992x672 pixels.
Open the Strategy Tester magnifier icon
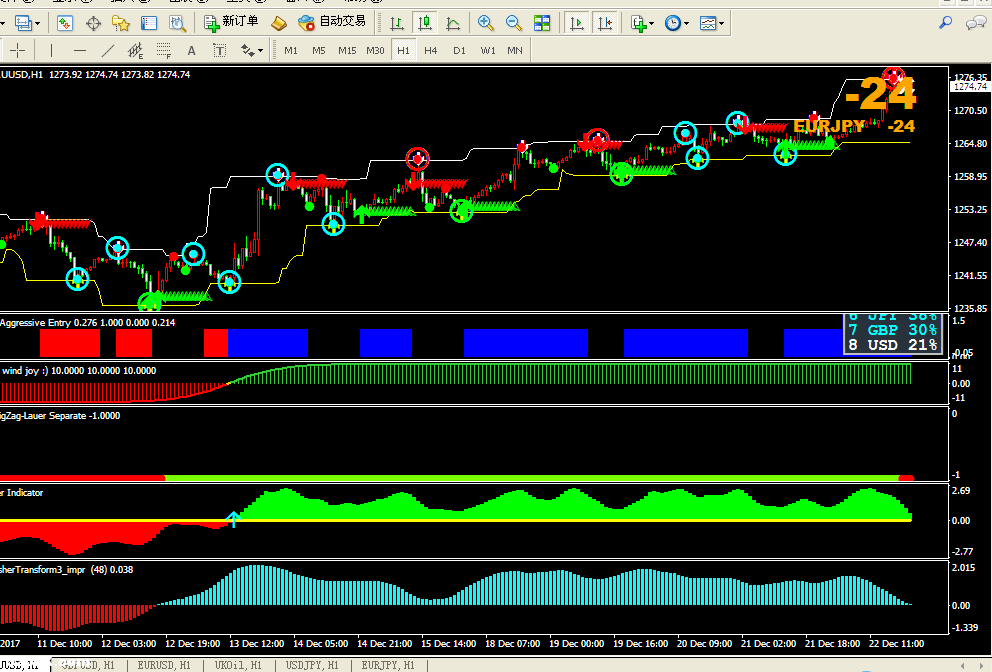pos(177,24)
